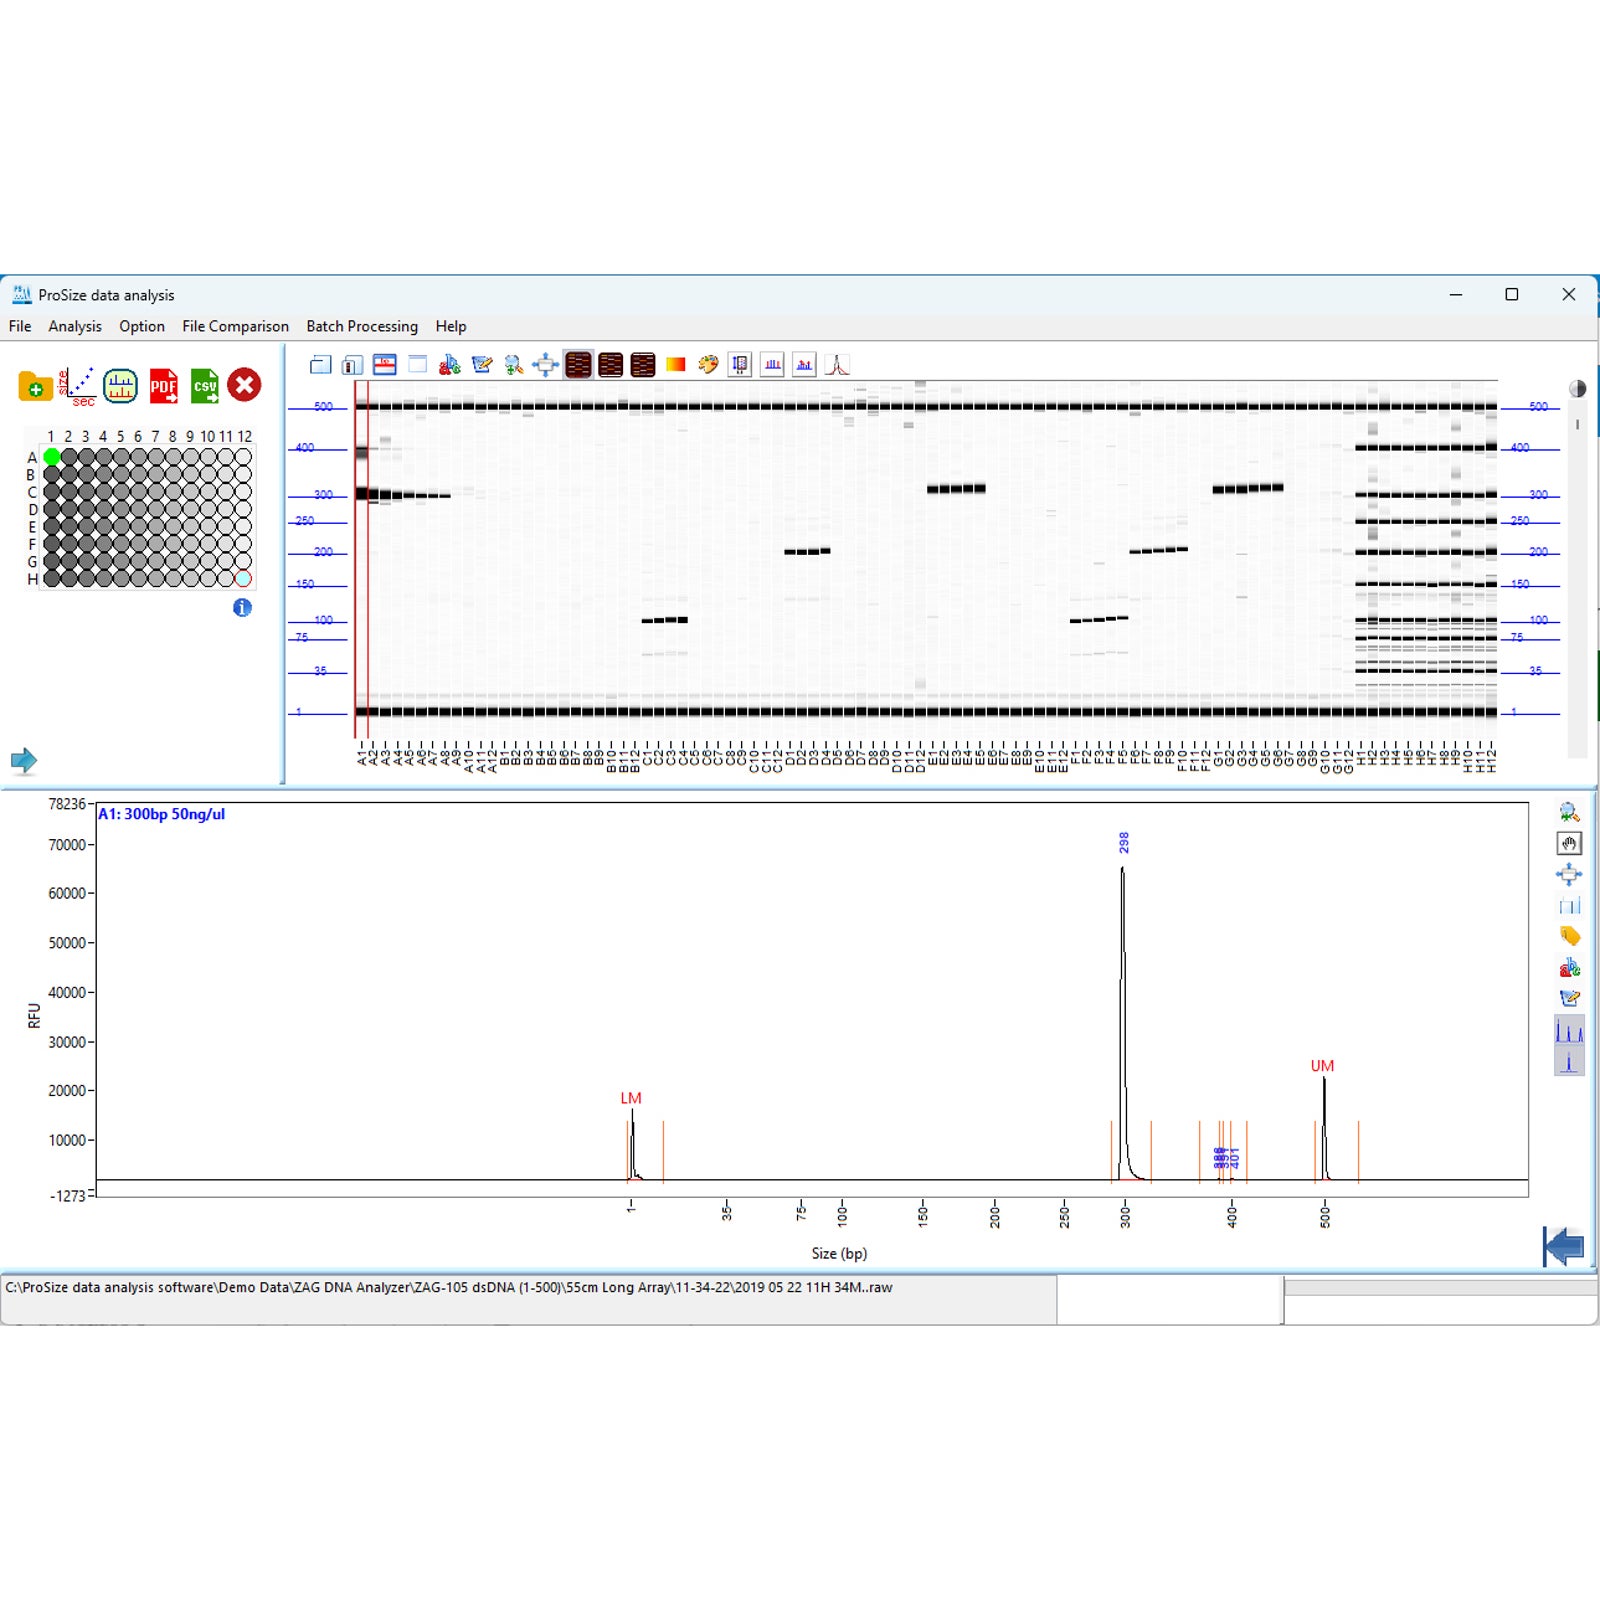Click the single peak curve icon in the gel toolbar

[x=837, y=365]
